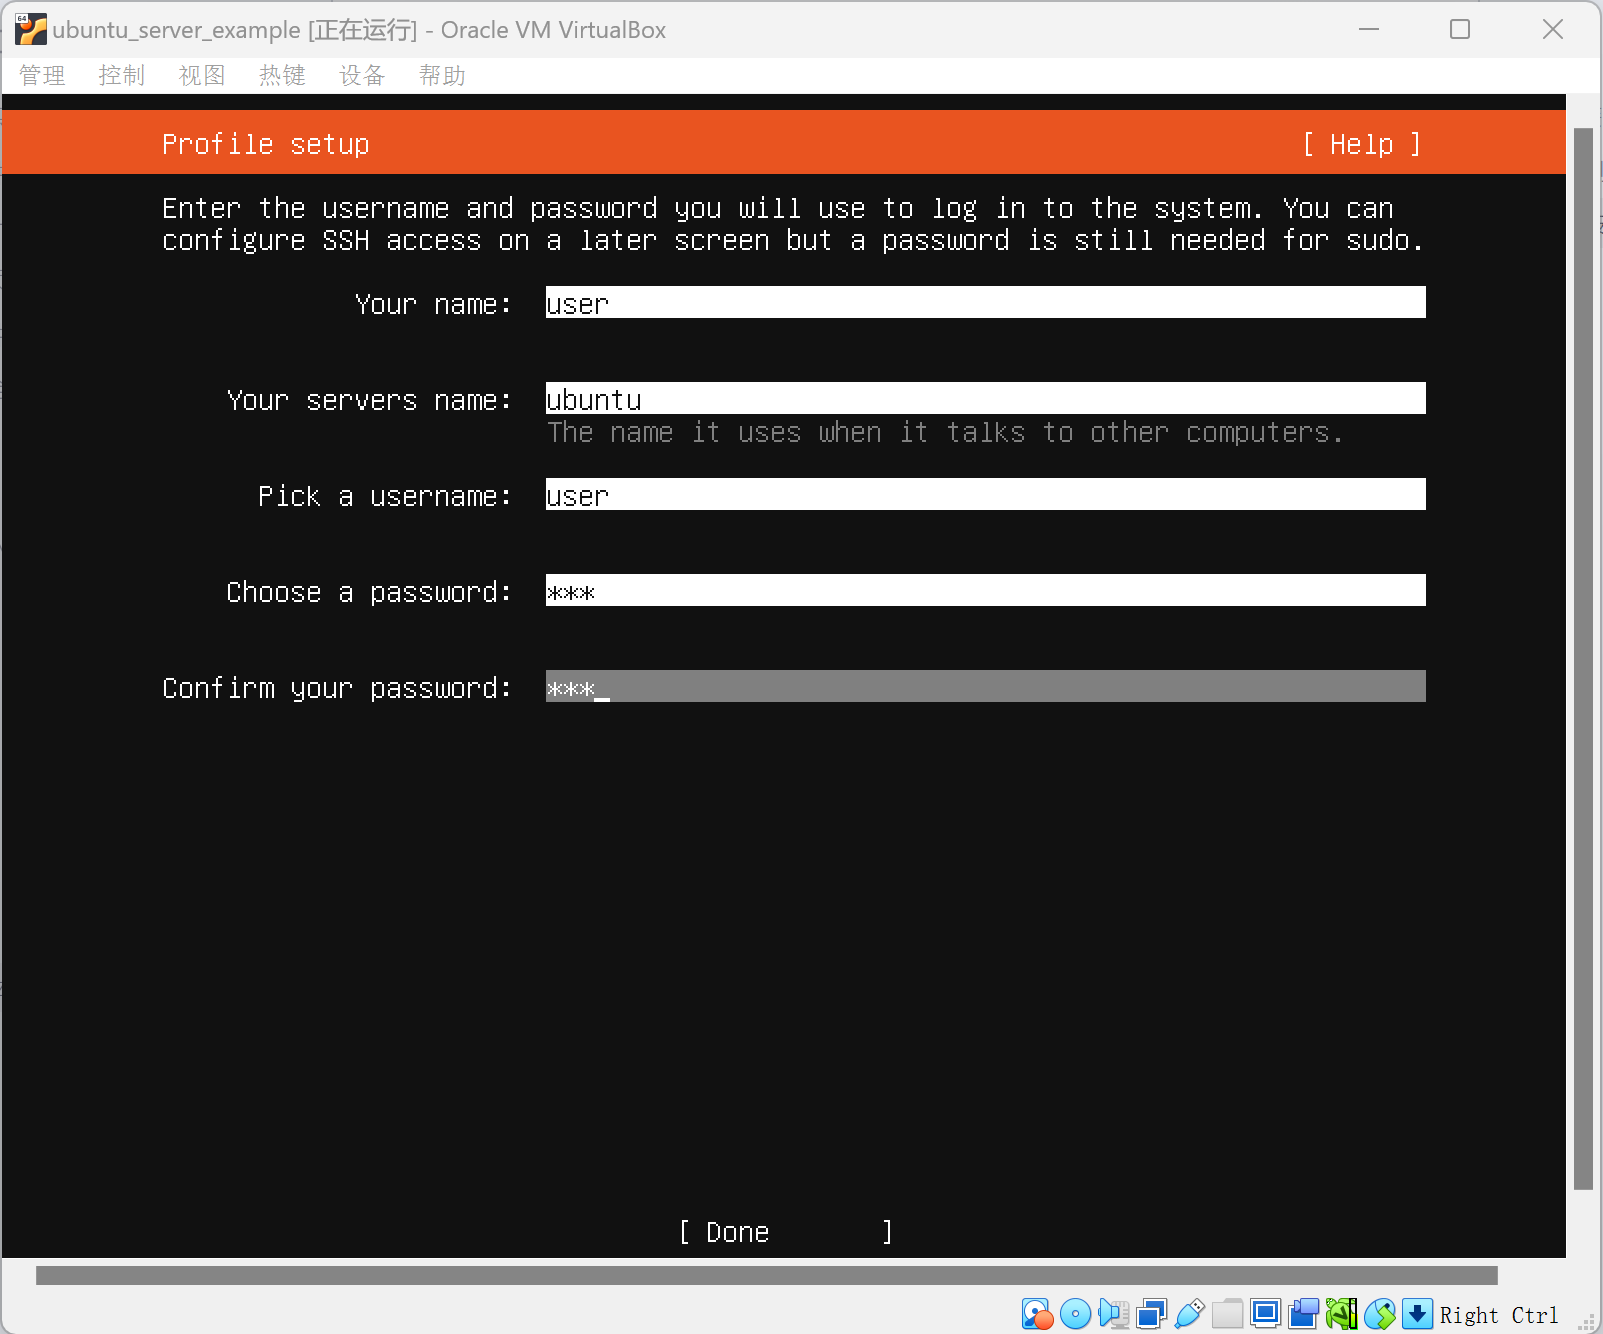
Task: Select the Choose a password field
Action: pyautogui.click(x=985, y=591)
